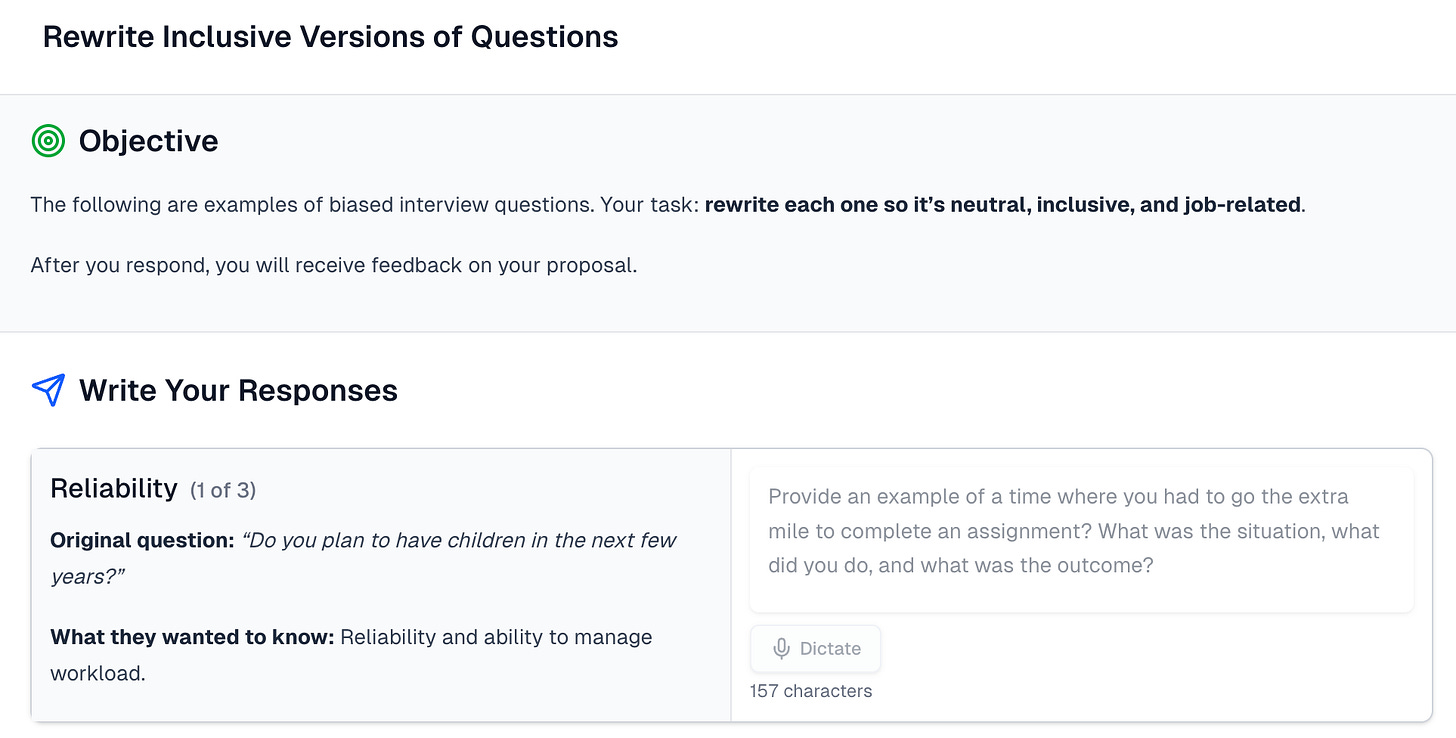Click the "Rewrite Inclusive Versions of Questions" title
1456x738 pixels.
point(330,37)
